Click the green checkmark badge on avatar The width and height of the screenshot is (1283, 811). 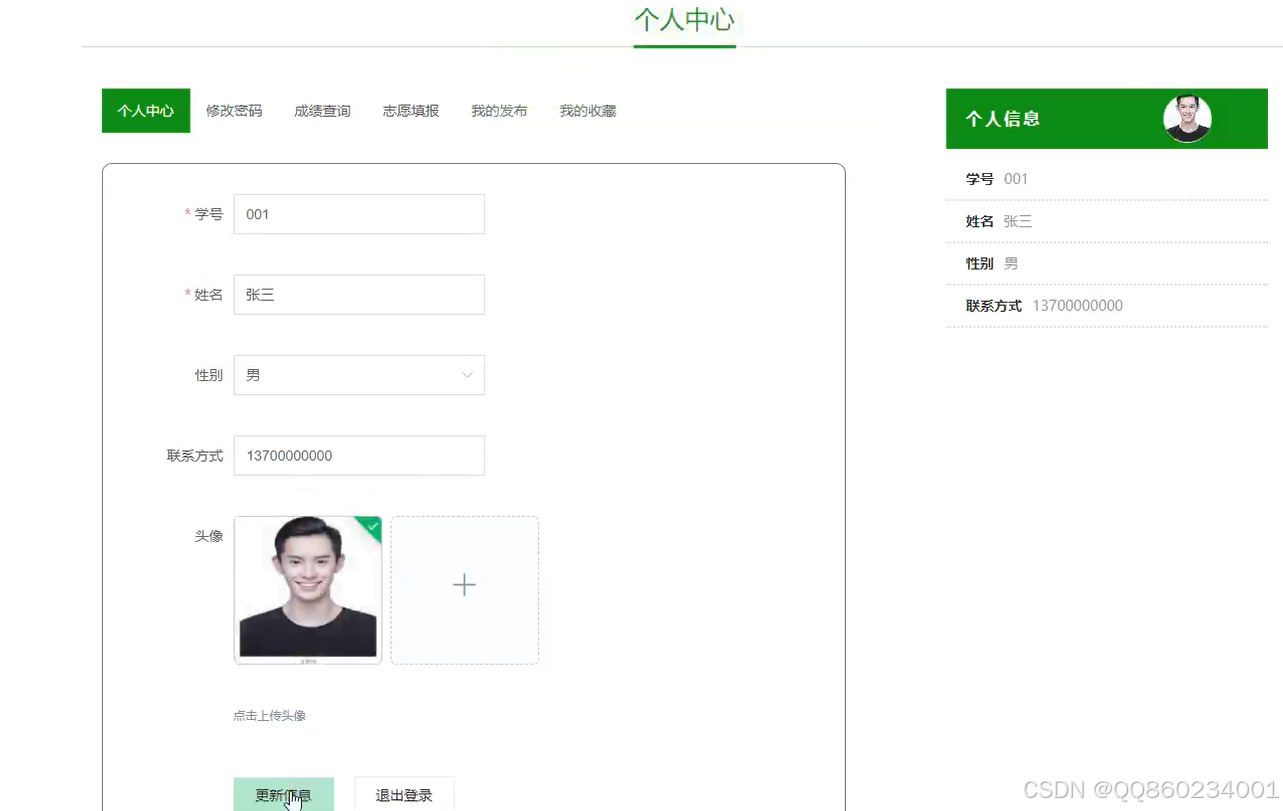[372, 526]
